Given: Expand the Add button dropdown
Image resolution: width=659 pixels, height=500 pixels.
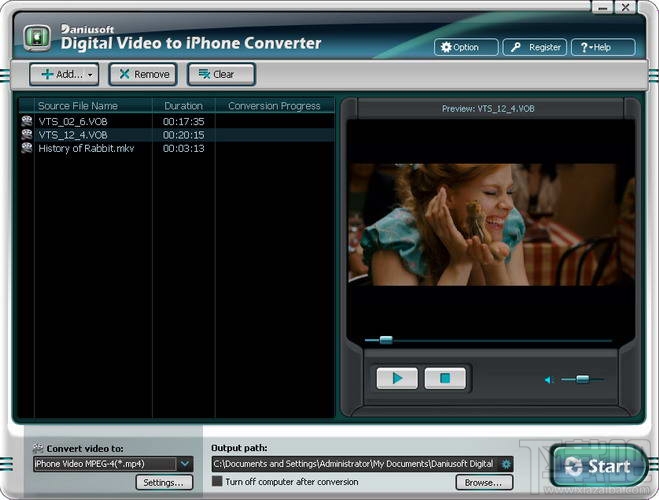Looking at the screenshot, I should point(91,74).
